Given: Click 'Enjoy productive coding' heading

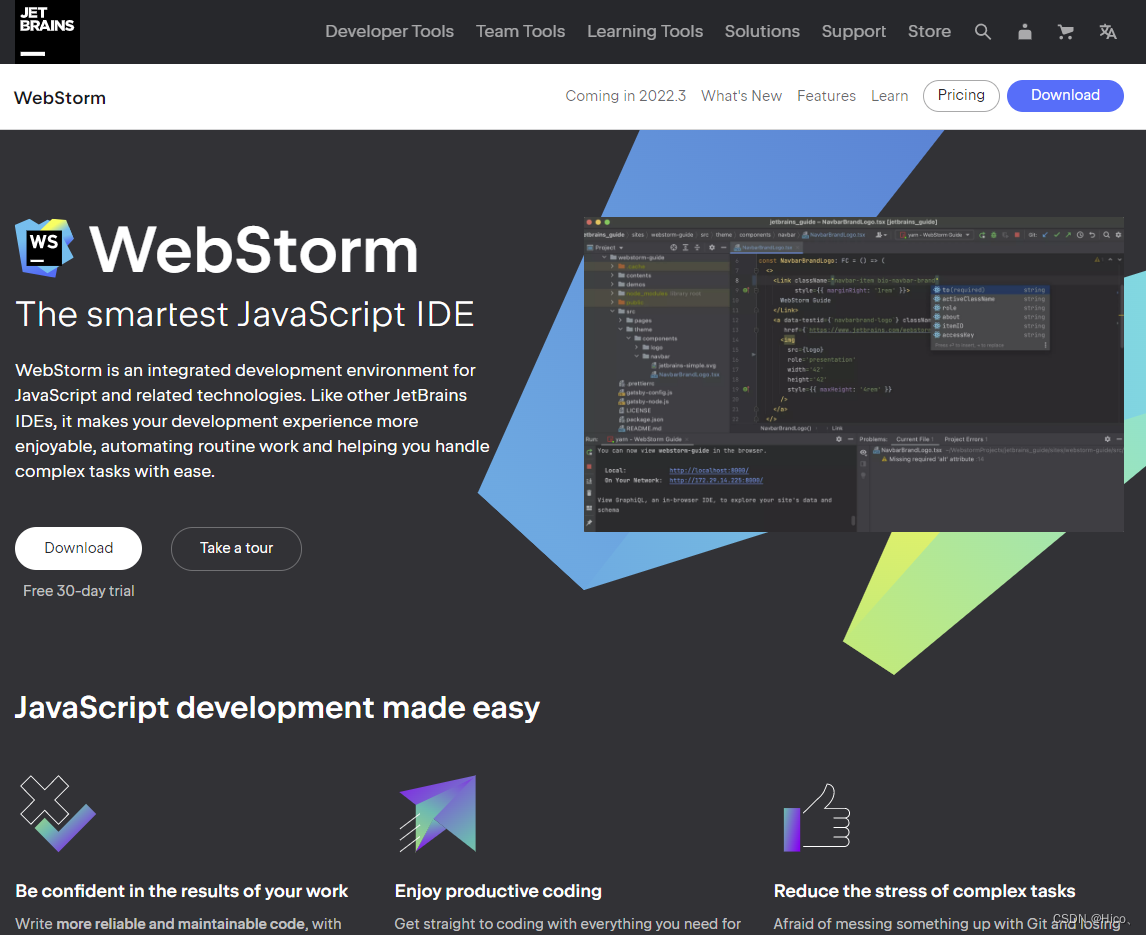Looking at the screenshot, I should click(x=498, y=891).
